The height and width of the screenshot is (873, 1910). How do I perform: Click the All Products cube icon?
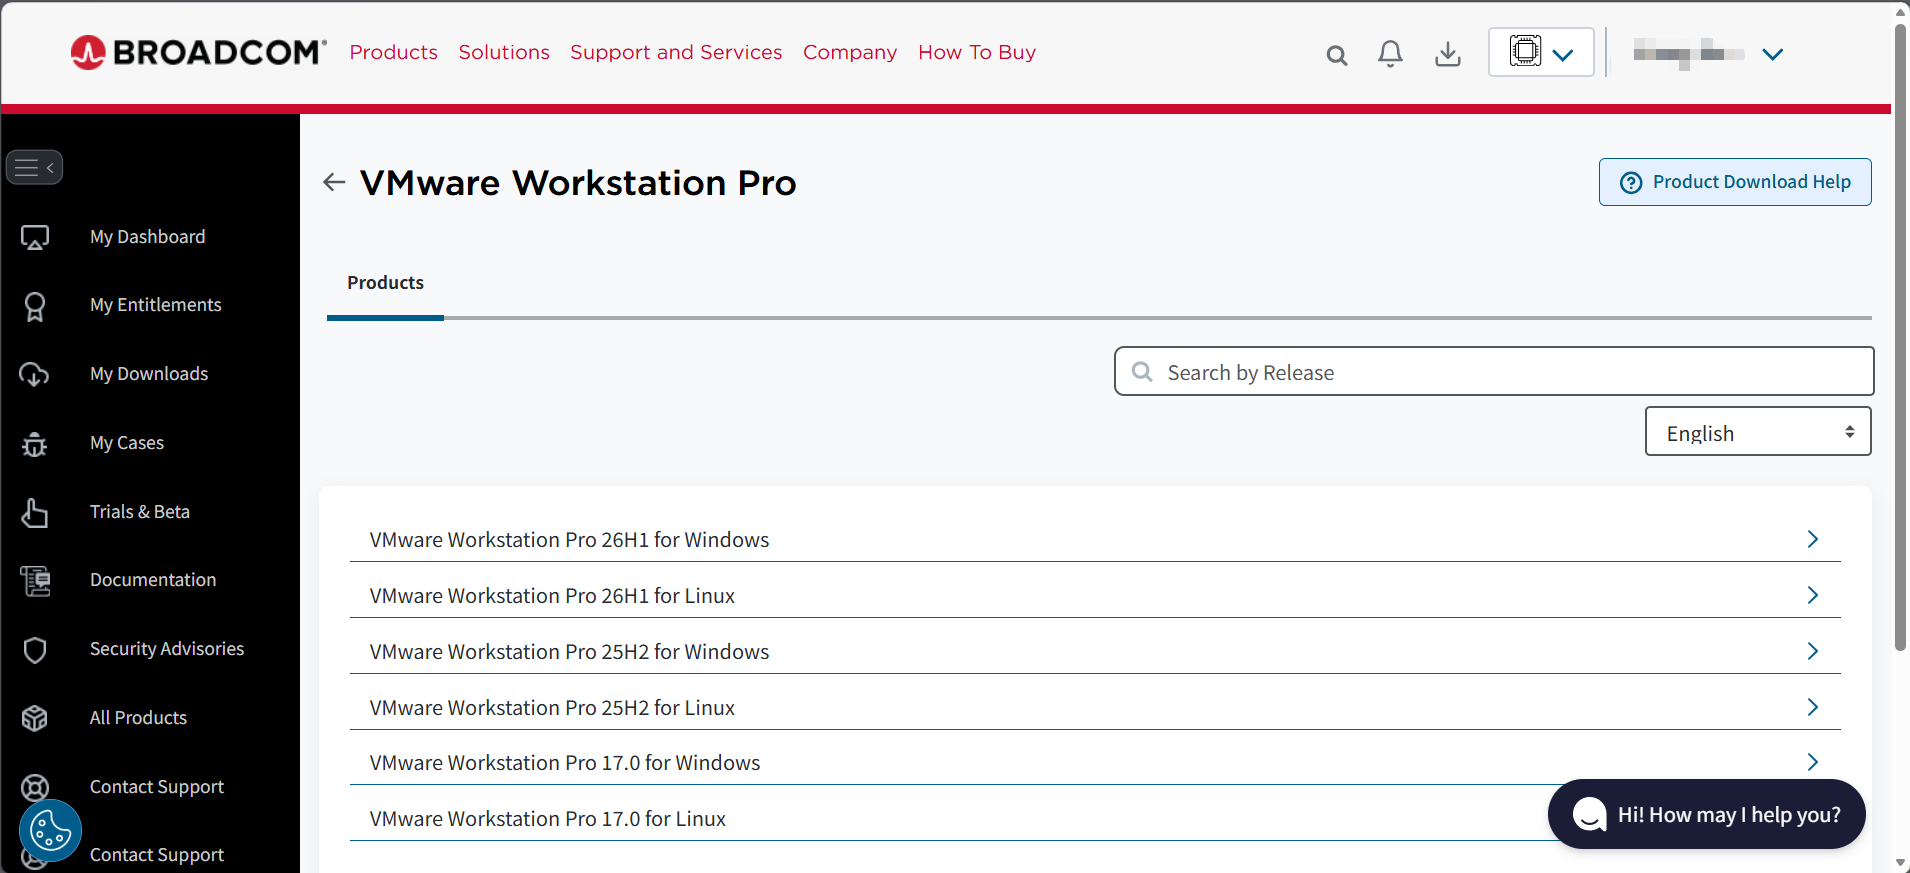pos(35,718)
